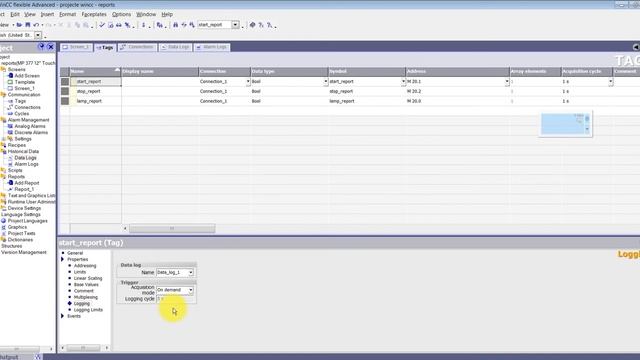Image resolution: width=640 pixels, height=360 pixels.
Task: Expand the Alarm Management Settings node
Action: 4,139
